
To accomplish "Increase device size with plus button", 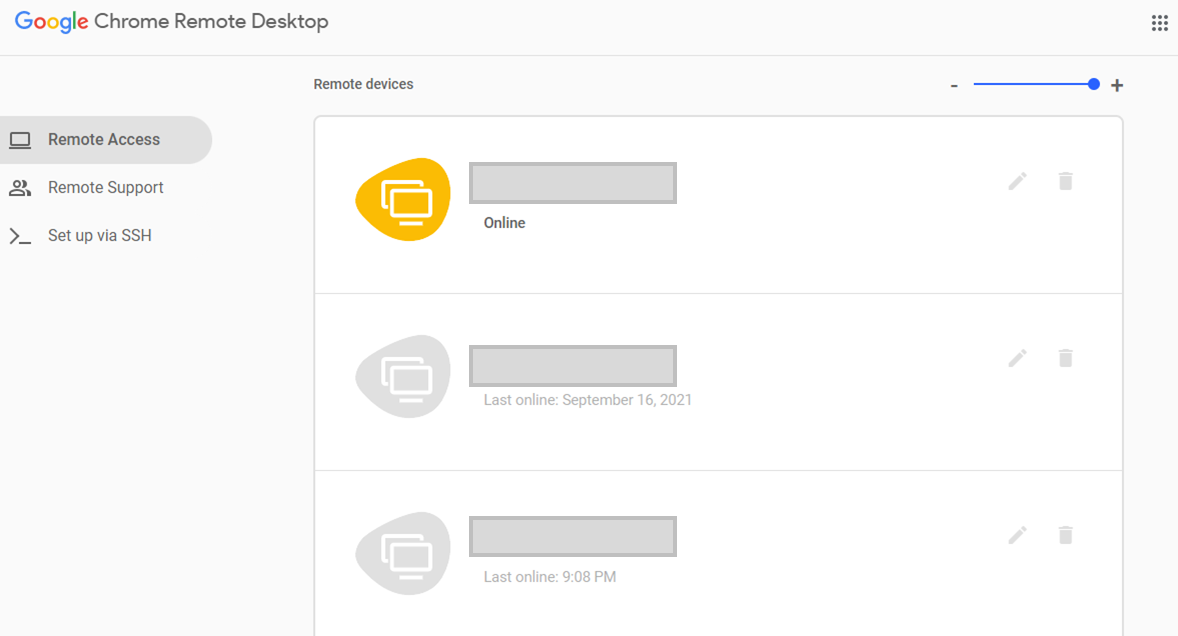I will coord(1117,86).
